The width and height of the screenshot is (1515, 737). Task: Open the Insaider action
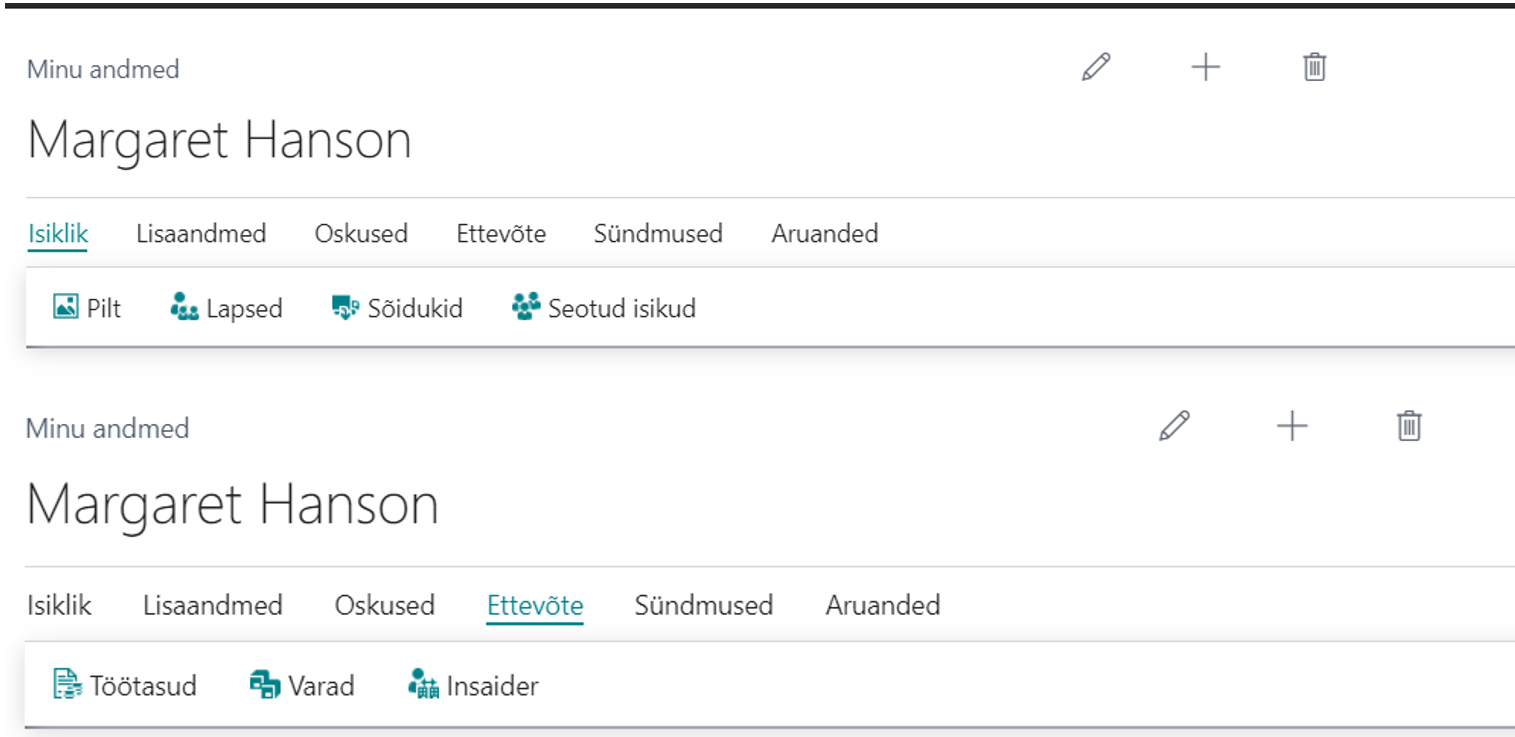coord(473,685)
